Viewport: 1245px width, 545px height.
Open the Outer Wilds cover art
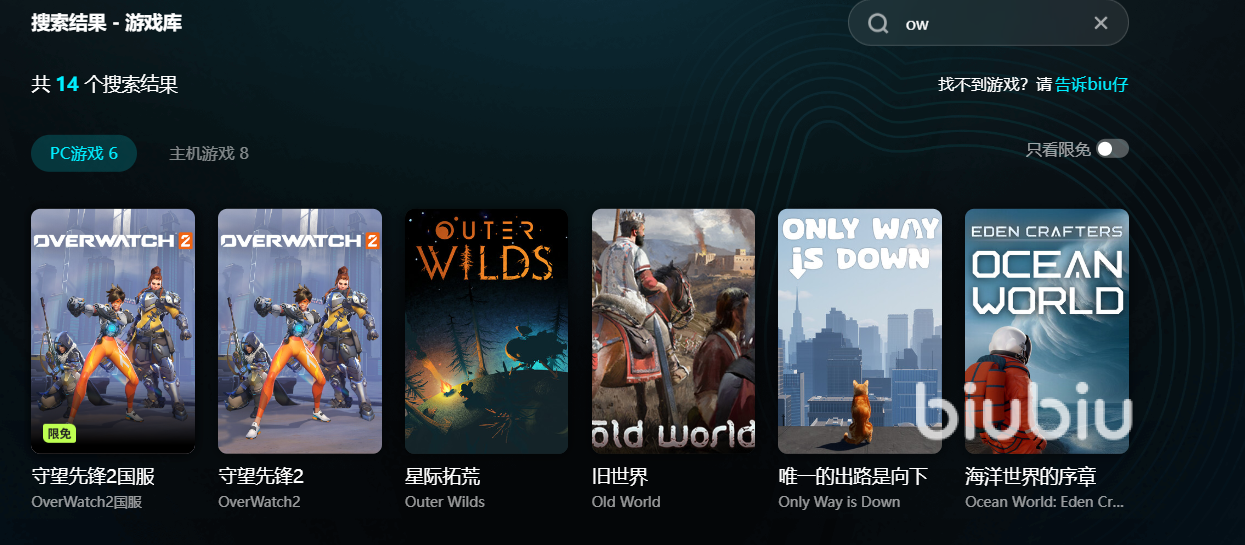pos(486,331)
